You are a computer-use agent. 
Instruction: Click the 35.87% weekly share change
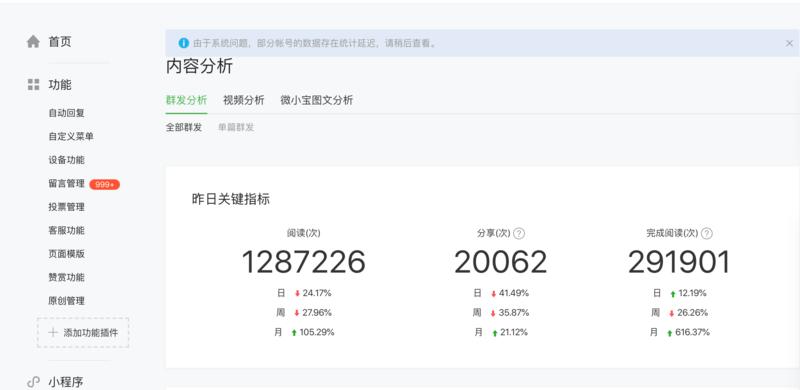pos(514,313)
